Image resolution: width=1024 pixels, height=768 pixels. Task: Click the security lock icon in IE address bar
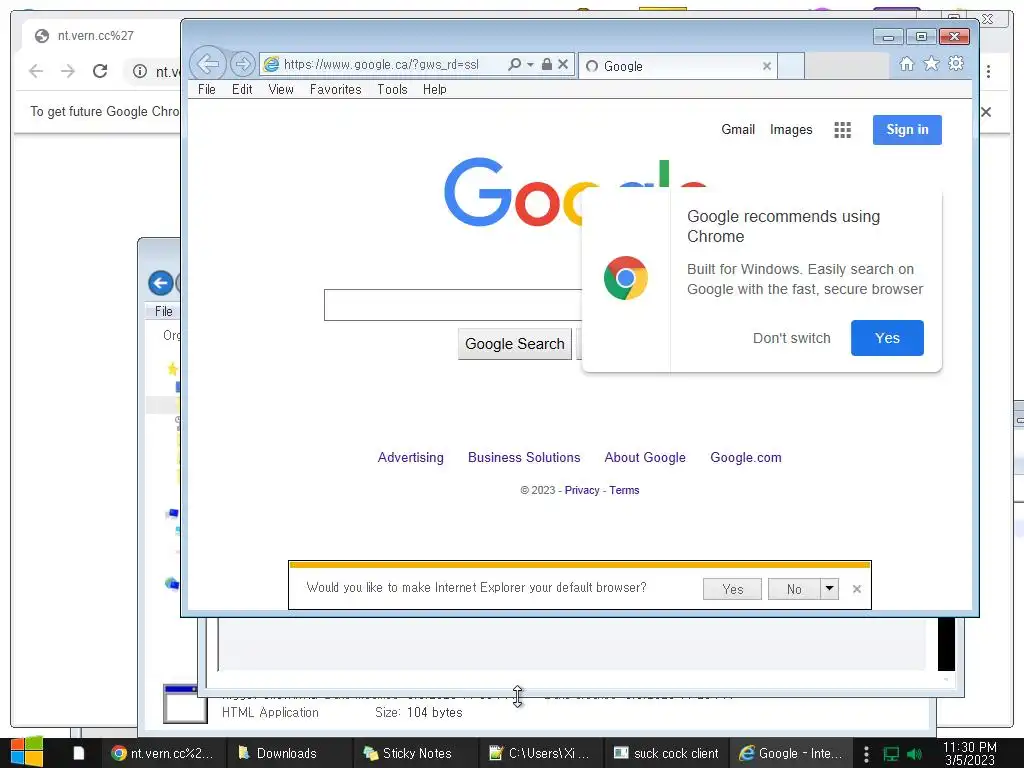click(547, 64)
